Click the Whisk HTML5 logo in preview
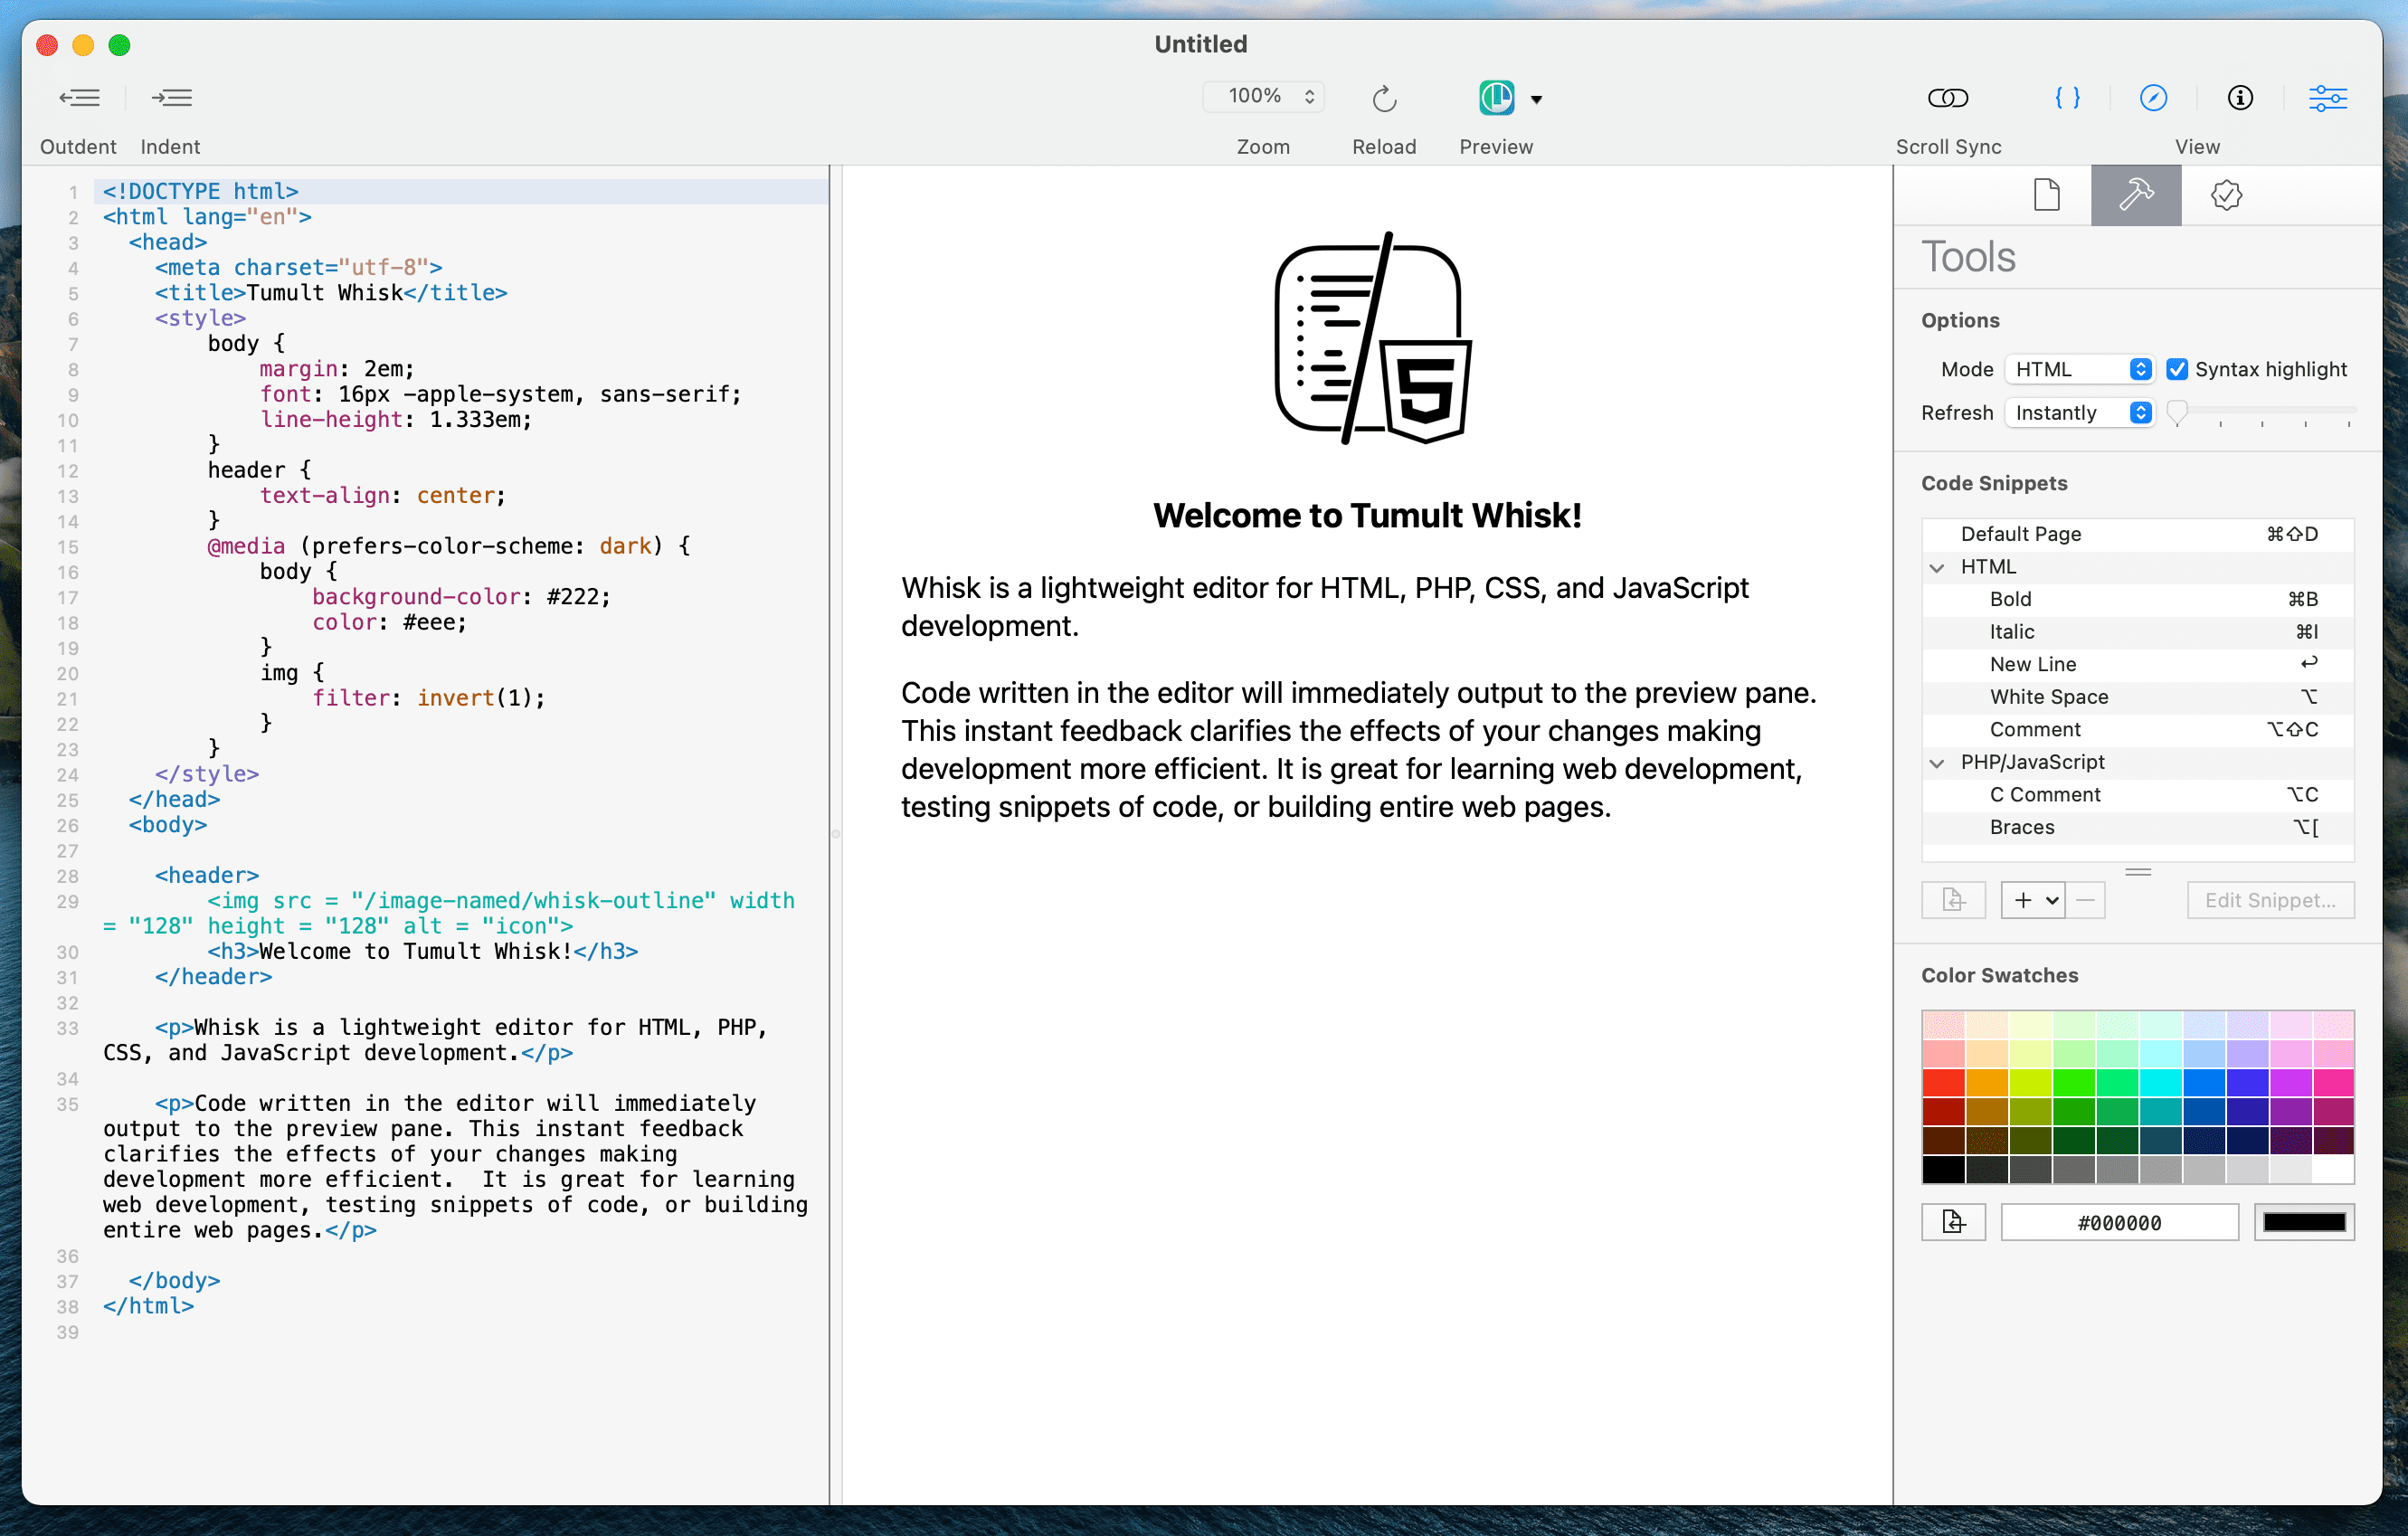The image size is (2408, 1536). [x=1372, y=338]
